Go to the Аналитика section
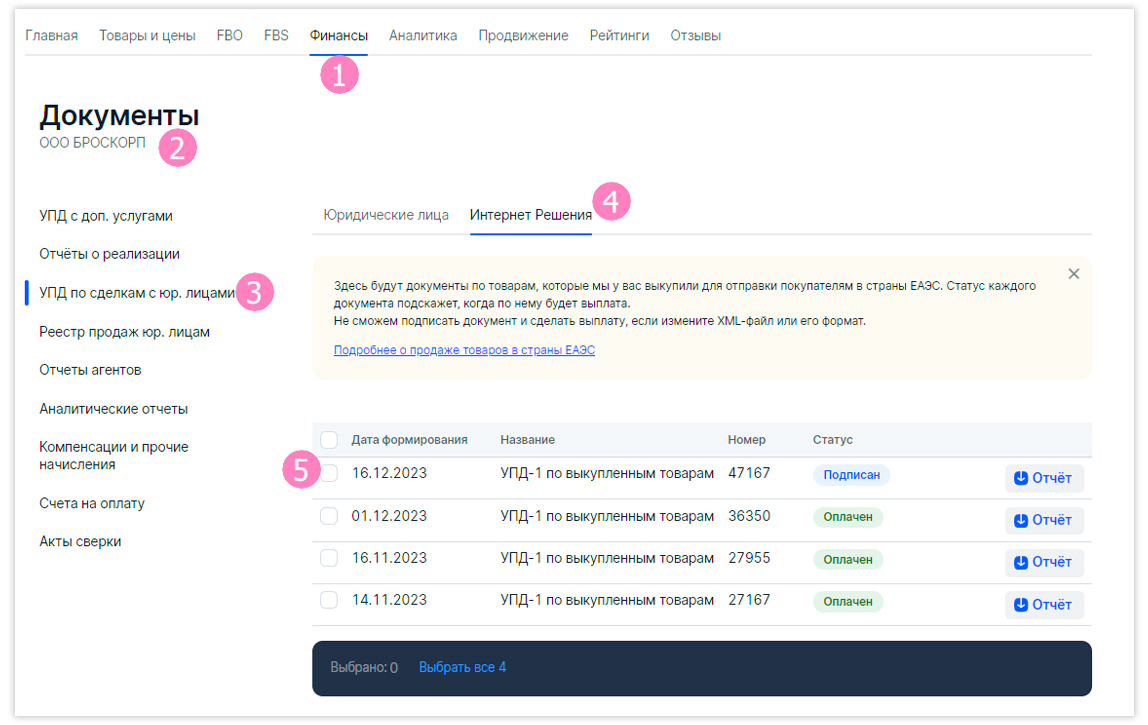 click(x=423, y=36)
